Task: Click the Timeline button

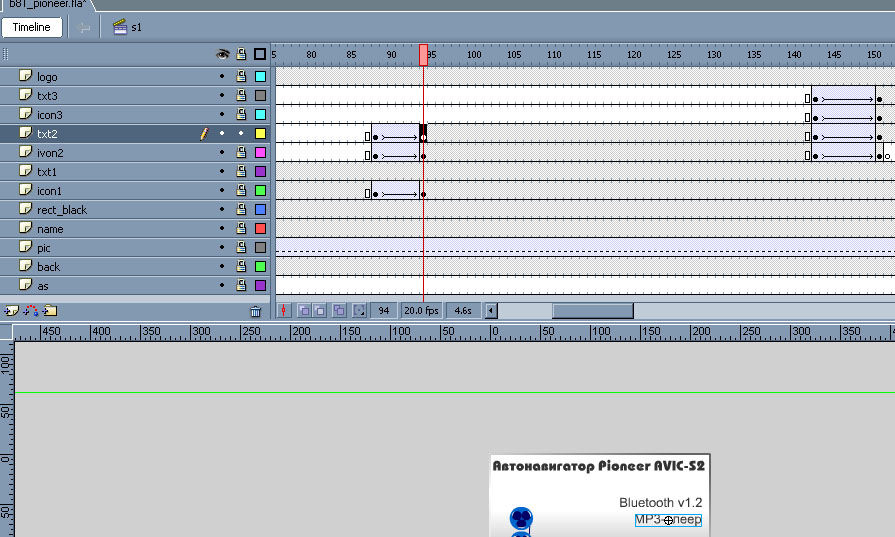Action: [x=31, y=27]
